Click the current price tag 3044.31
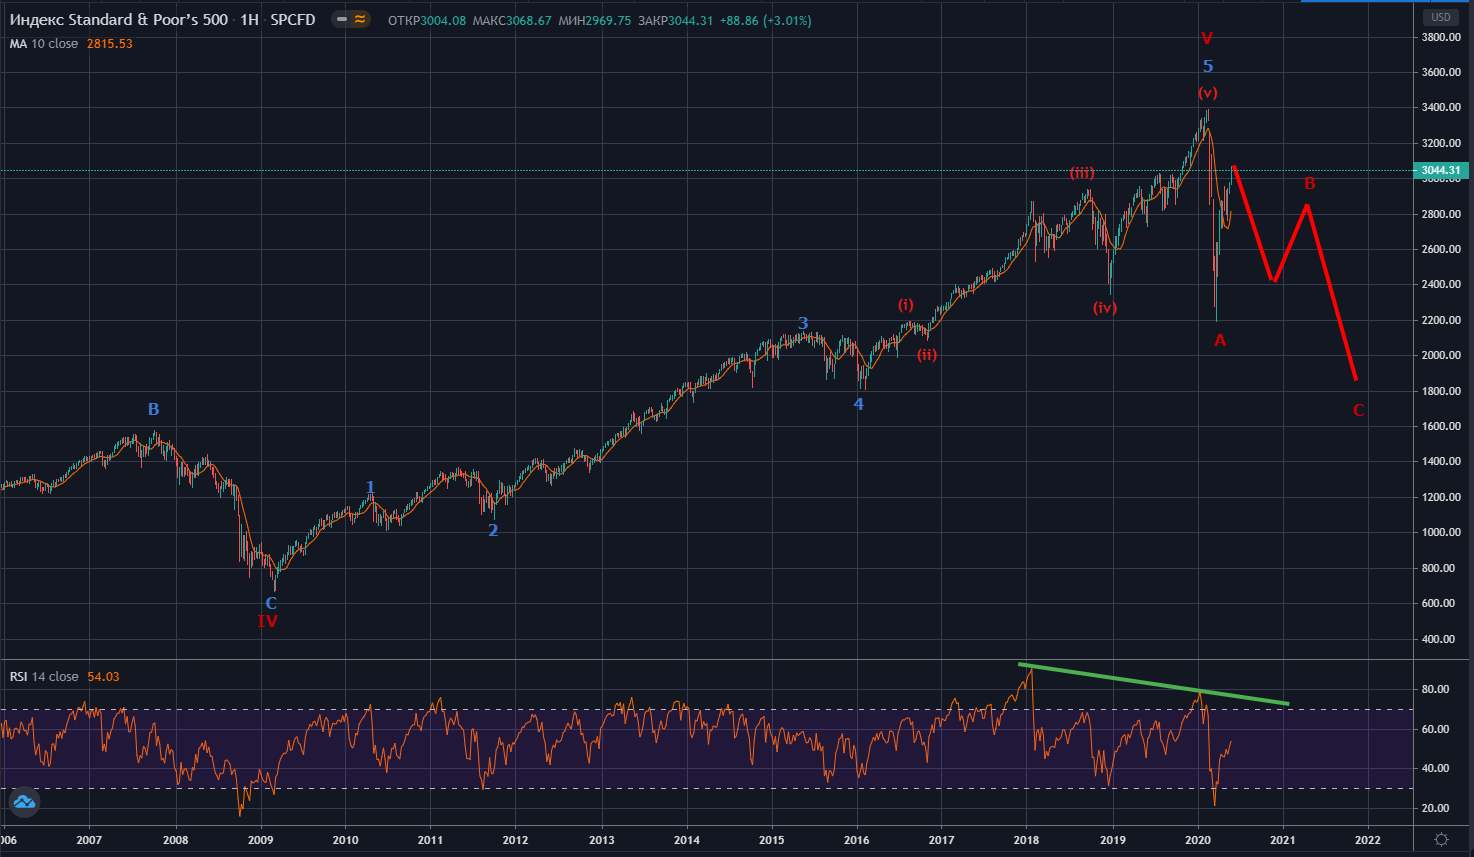The width and height of the screenshot is (1474, 857). click(x=1441, y=171)
